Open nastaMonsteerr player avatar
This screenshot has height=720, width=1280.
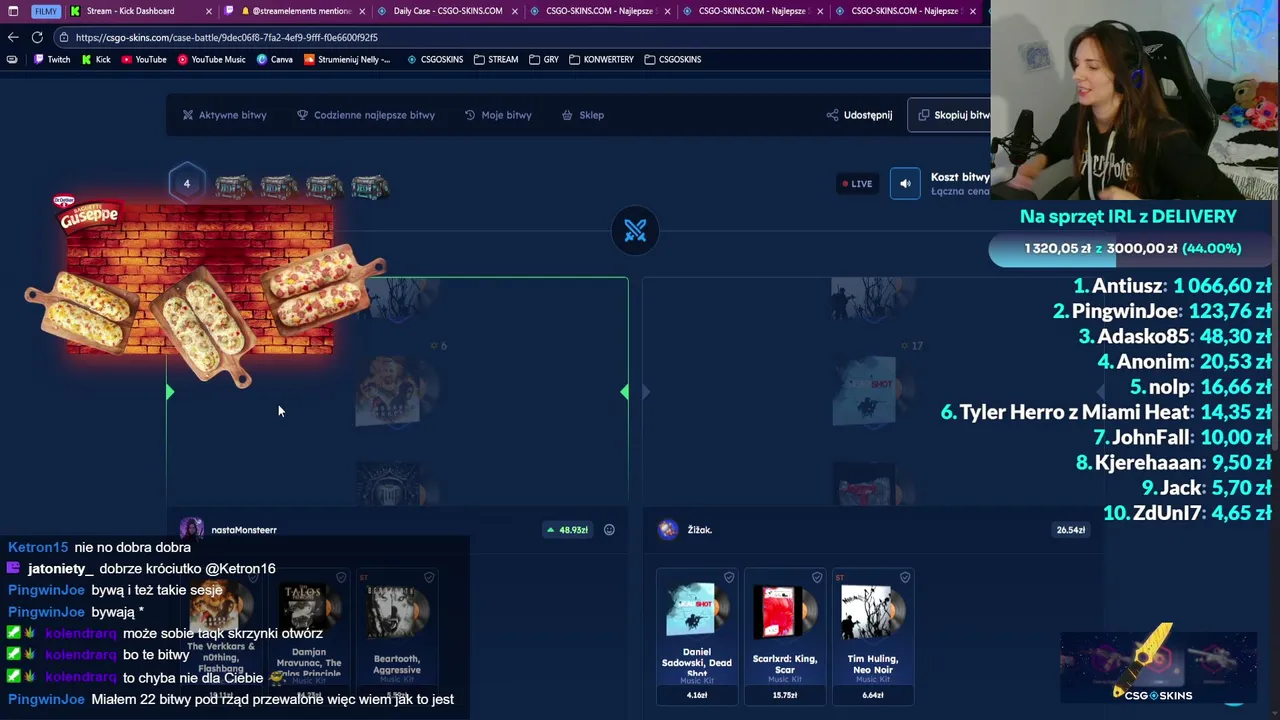coord(192,530)
